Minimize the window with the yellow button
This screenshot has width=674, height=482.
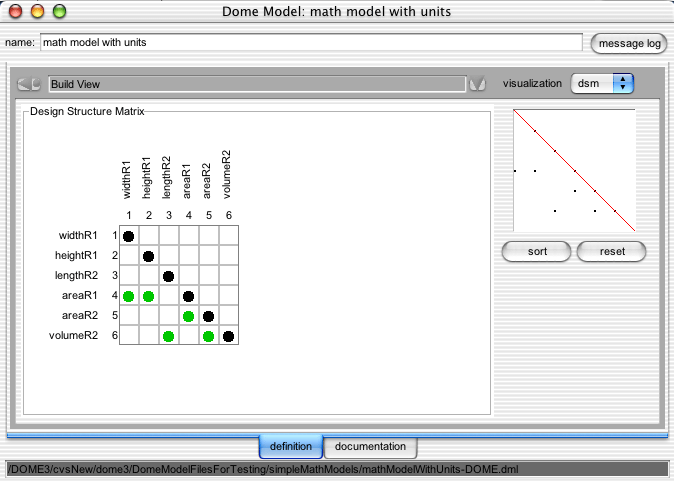pos(37,11)
